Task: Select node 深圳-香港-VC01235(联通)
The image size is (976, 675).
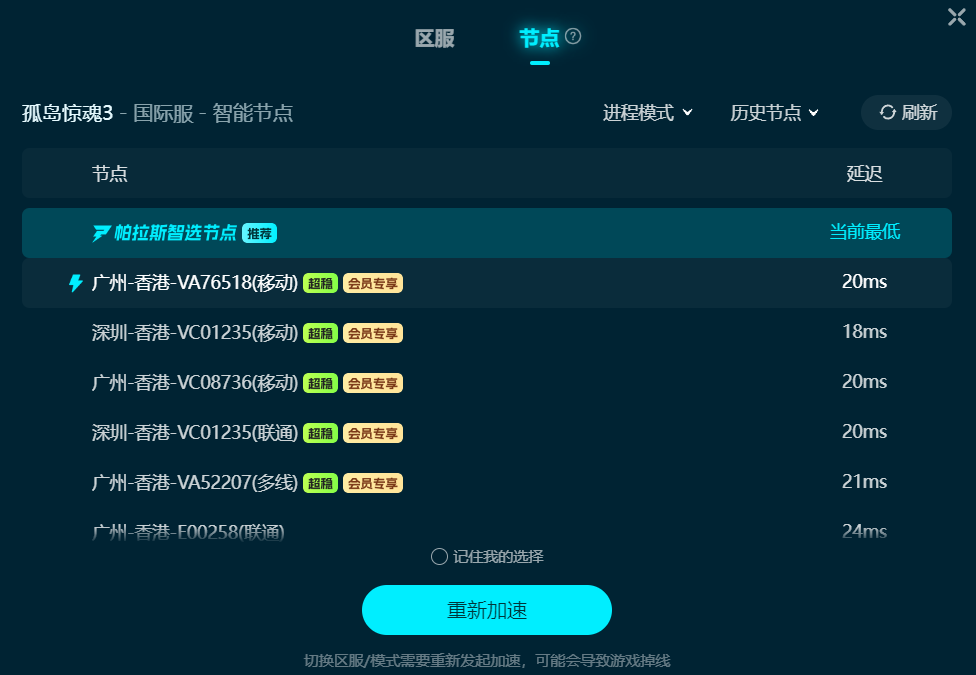Action: coord(487,432)
